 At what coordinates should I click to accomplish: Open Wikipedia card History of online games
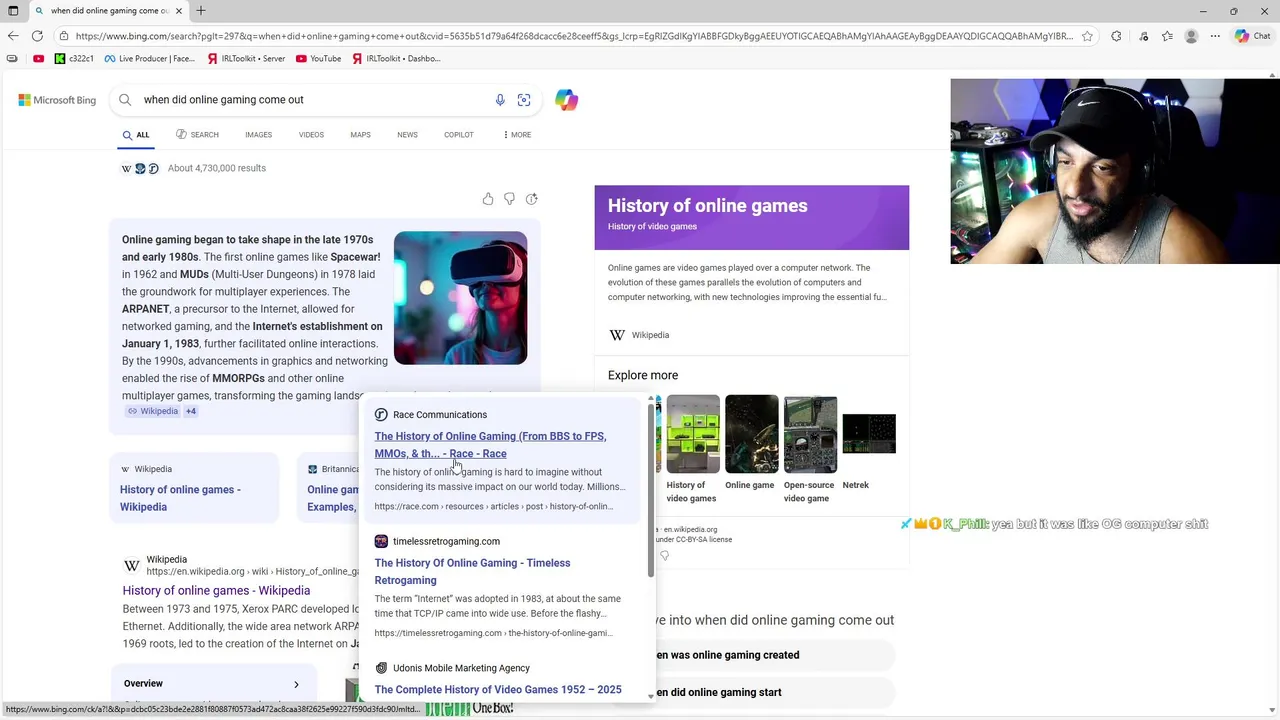click(x=194, y=488)
